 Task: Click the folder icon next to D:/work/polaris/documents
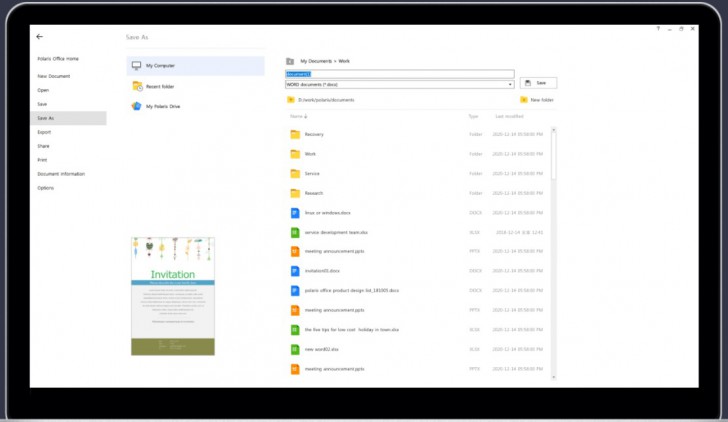291,100
